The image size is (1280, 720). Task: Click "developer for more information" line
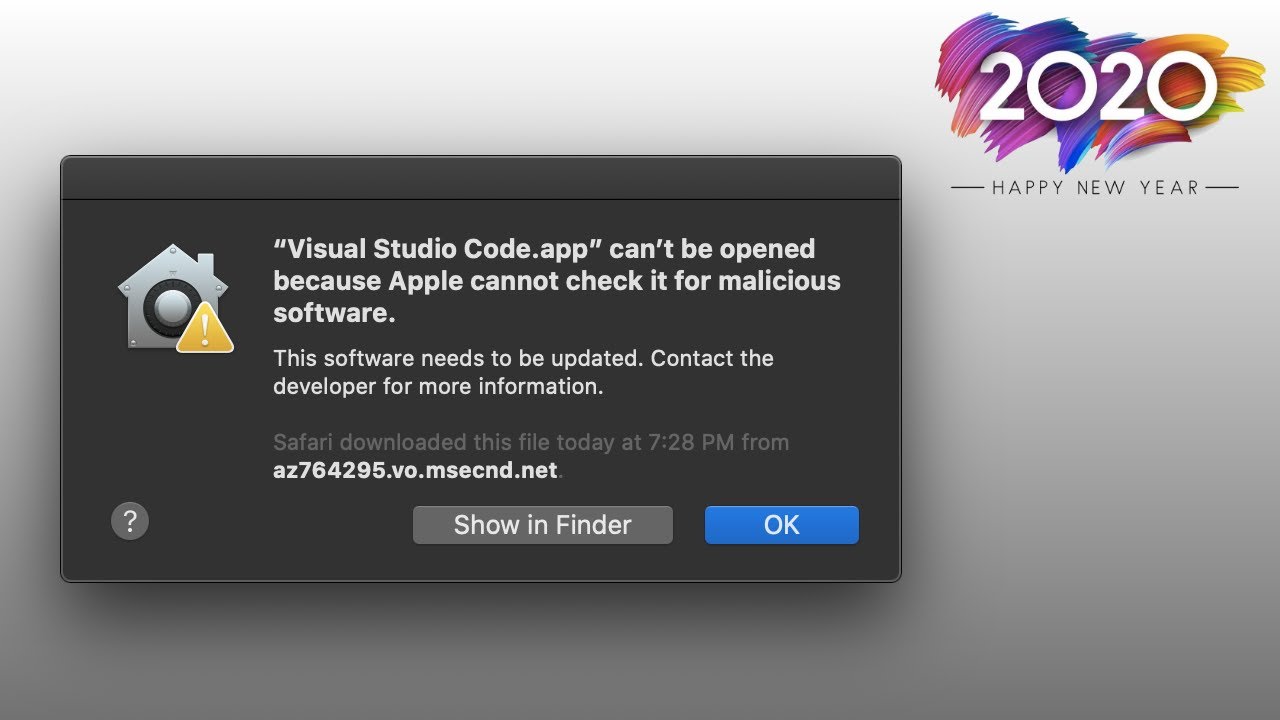[438, 386]
